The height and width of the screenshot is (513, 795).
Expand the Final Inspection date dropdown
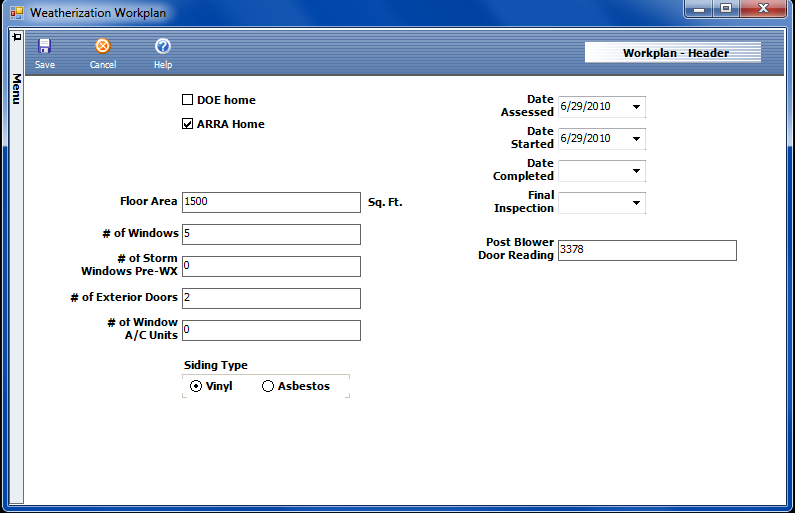point(636,203)
